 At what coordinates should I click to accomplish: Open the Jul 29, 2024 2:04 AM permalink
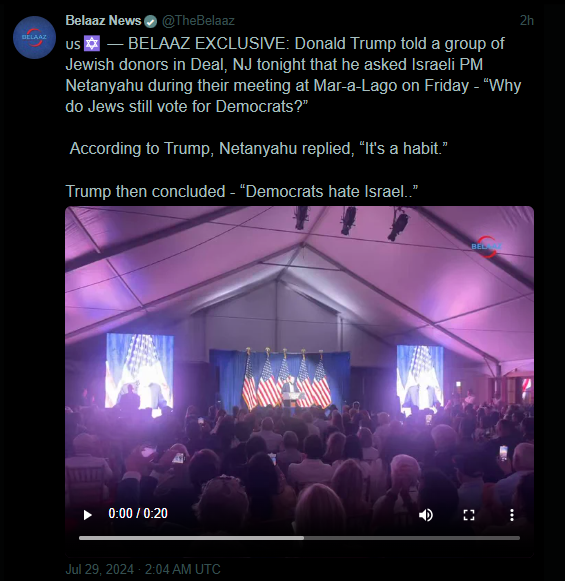tap(143, 569)
